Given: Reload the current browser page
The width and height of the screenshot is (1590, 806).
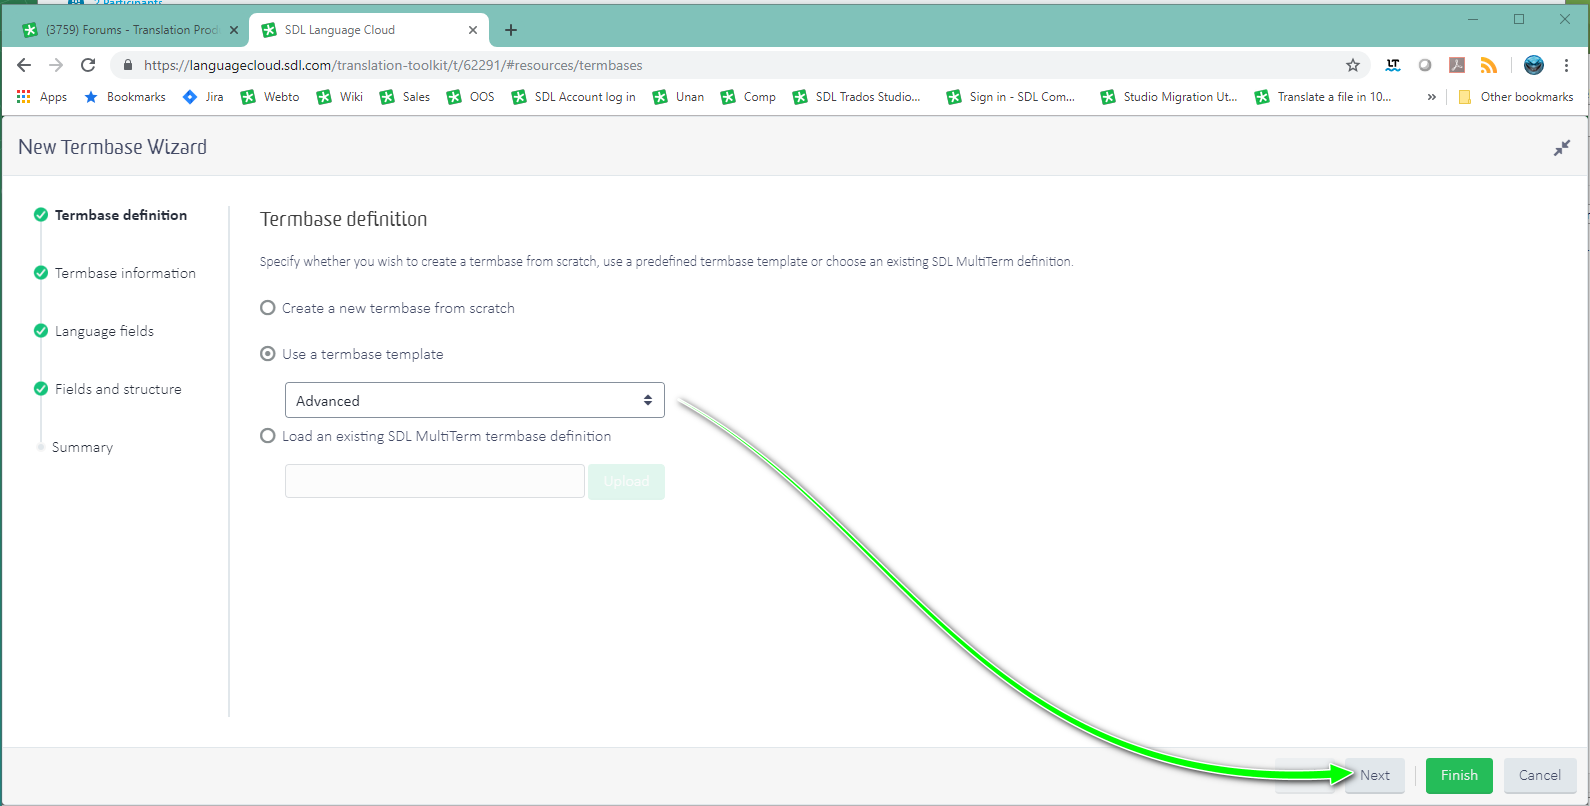Looking at the screenshot, I should pyautogui.click(x=88, y=65).
